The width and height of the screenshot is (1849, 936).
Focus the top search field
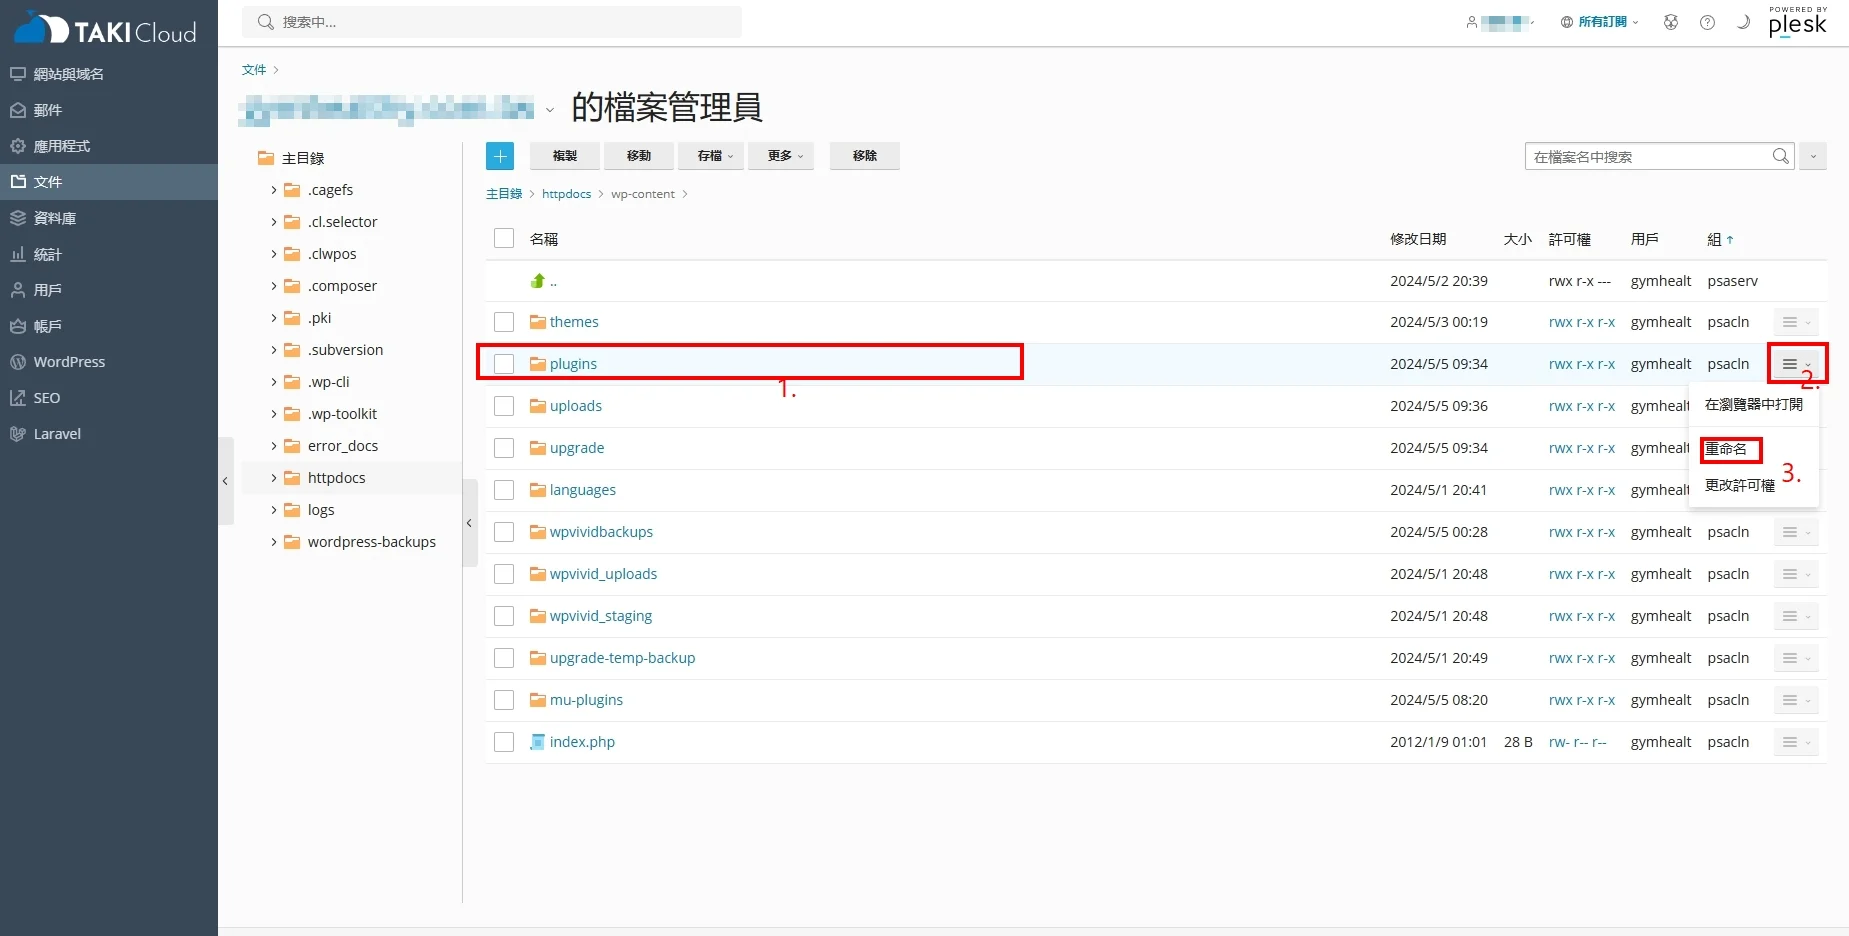(492, 22)
